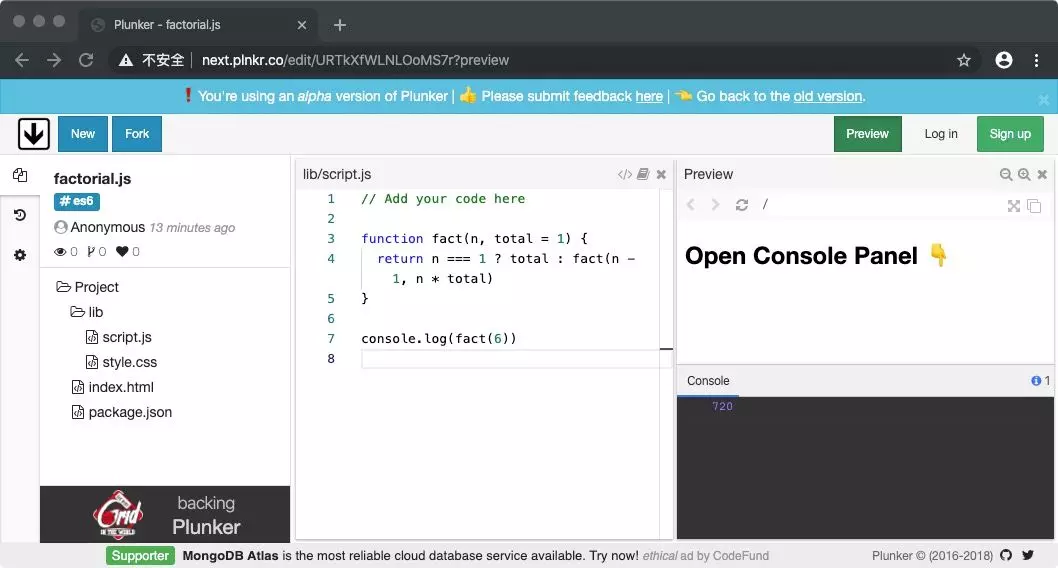Follow the old version link
Screen dimensions: 1058x568
[828, 96]
